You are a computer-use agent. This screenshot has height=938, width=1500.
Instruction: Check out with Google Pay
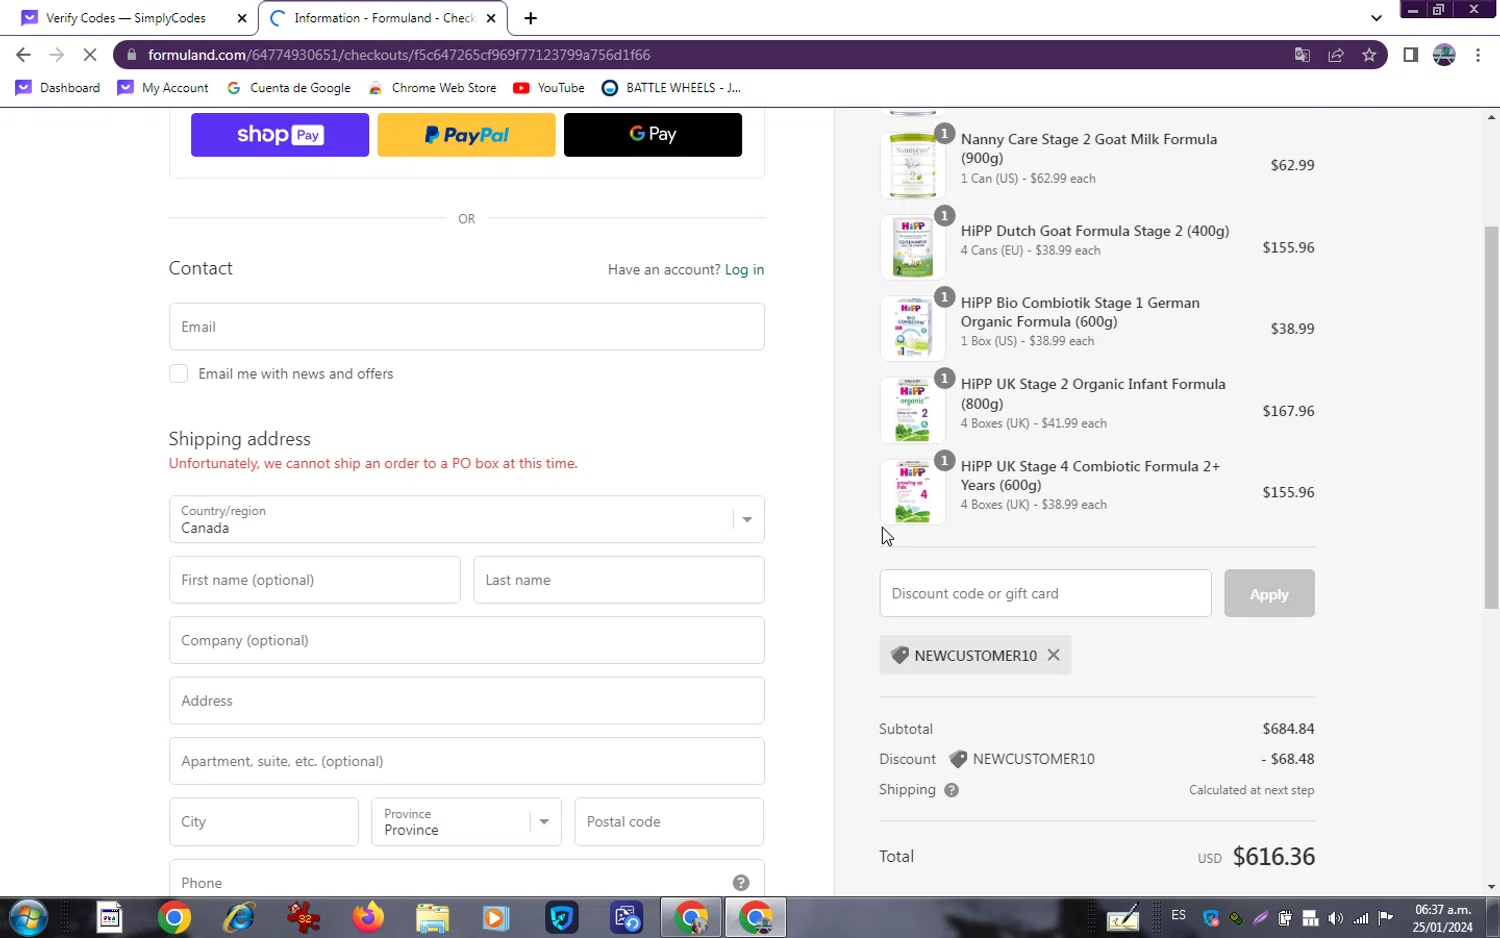pyautogui.click(x=653, y=135)
